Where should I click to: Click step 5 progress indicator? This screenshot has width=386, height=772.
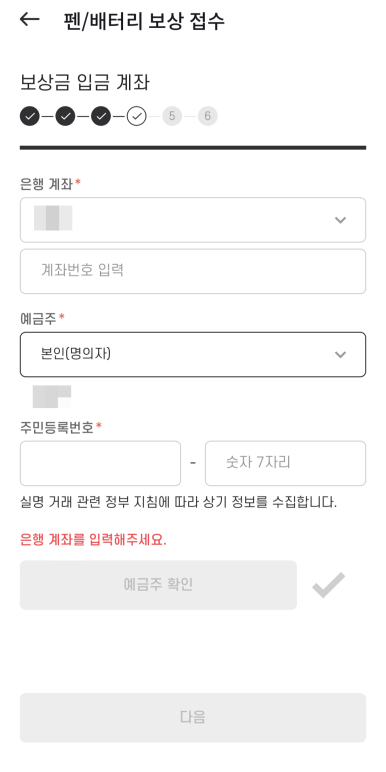(172, 117)
